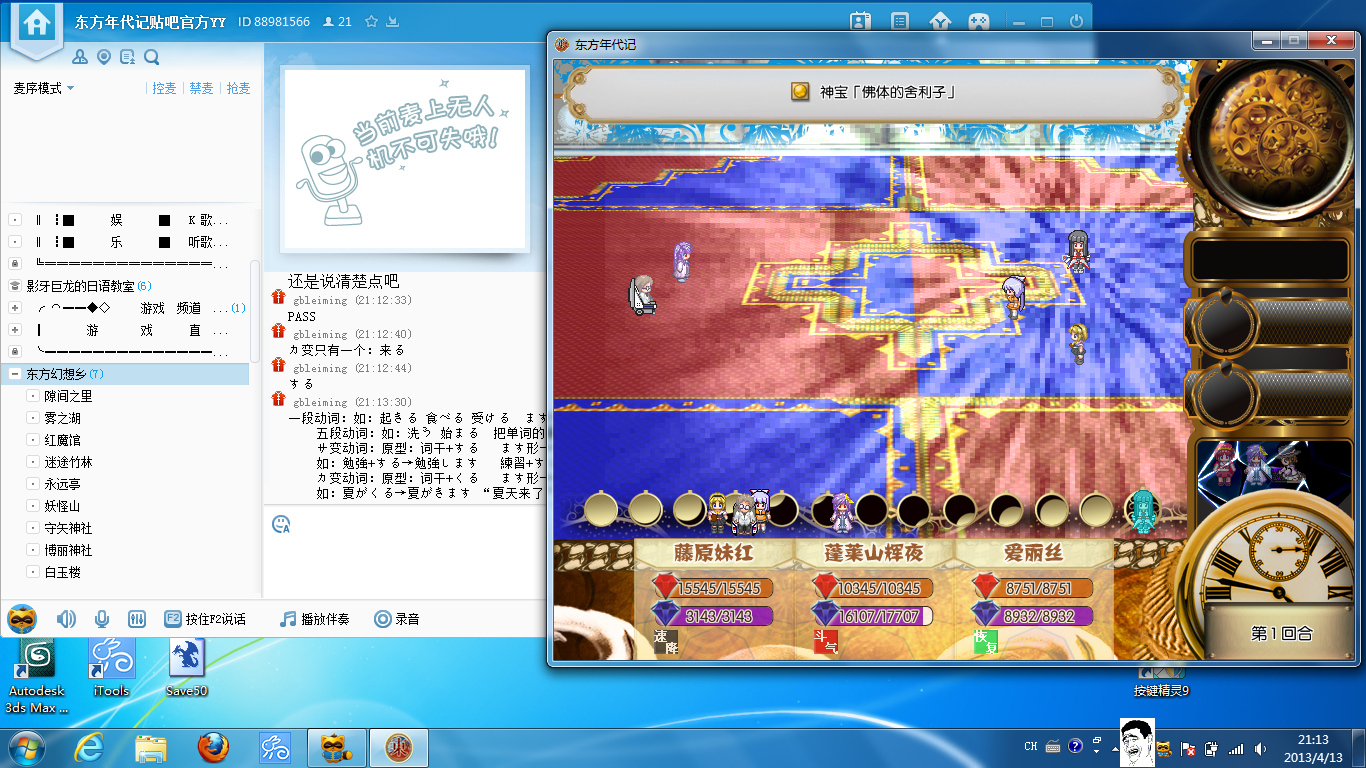Click 蓬莱山辉夜's purple MP bar 16107/17707

872,616
